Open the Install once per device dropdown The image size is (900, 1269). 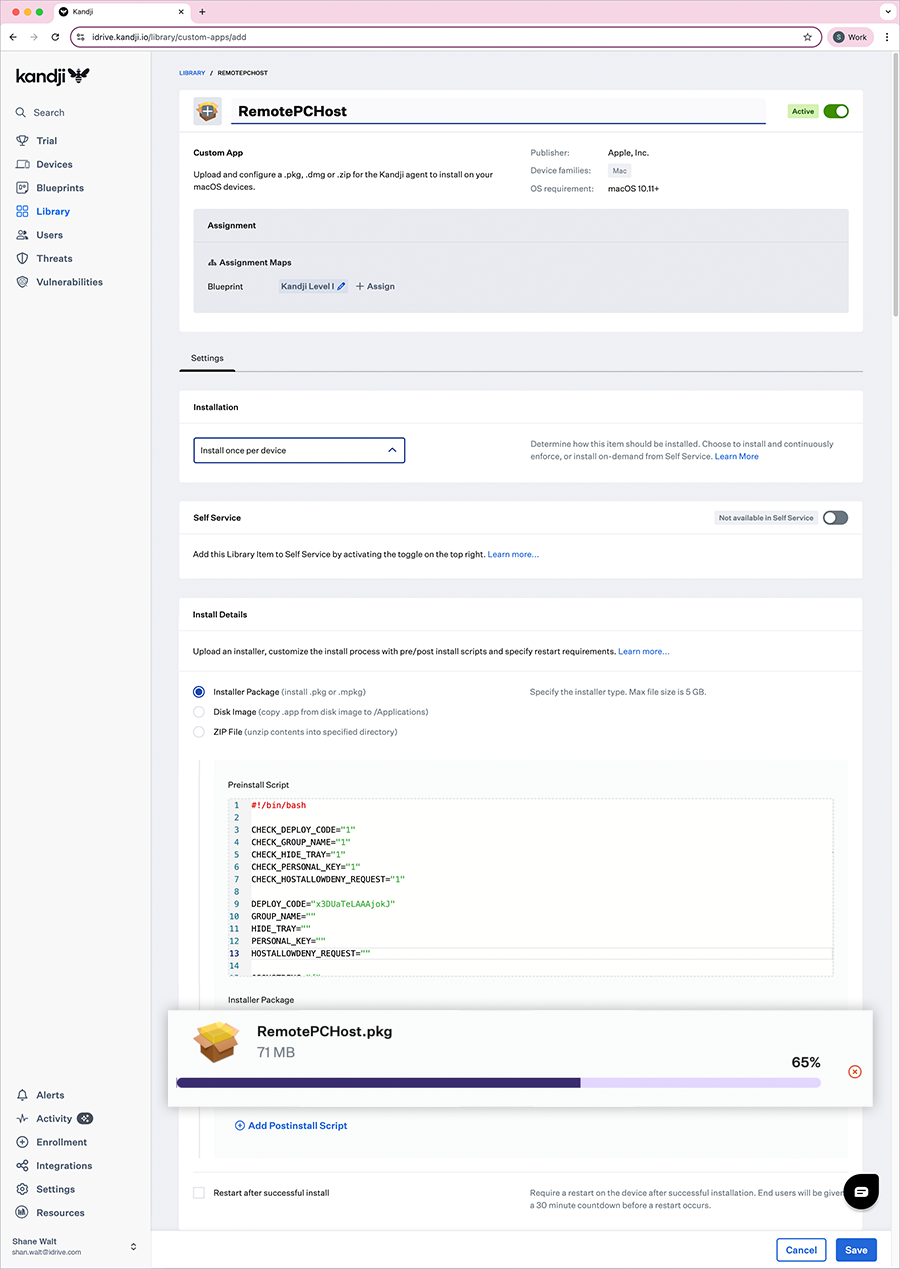(298, 451)
